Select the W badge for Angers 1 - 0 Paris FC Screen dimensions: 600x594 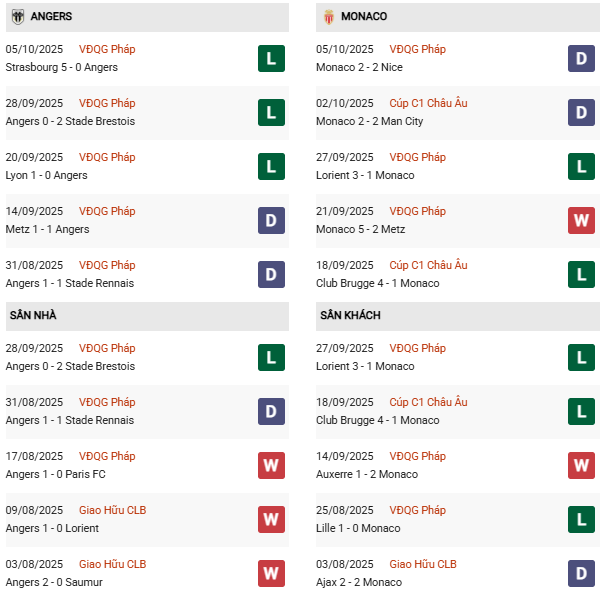(271, 466)
